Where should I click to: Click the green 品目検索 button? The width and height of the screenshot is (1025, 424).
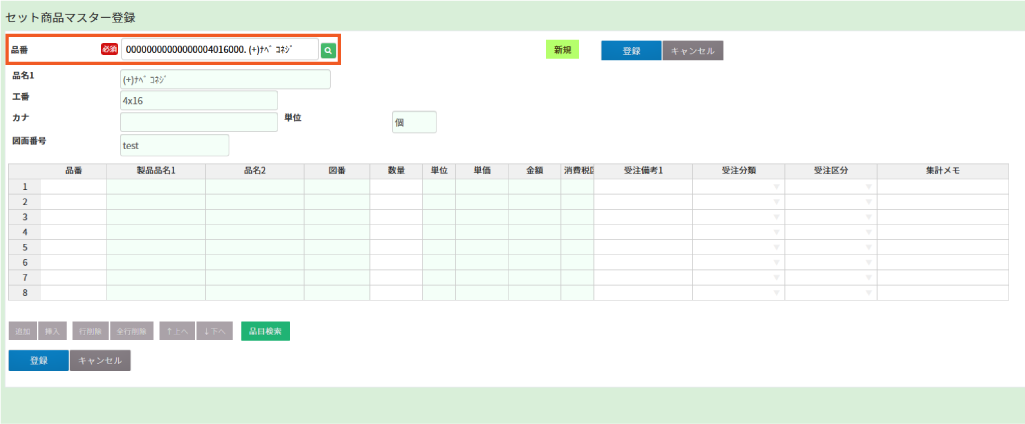[x=265, y=331]
